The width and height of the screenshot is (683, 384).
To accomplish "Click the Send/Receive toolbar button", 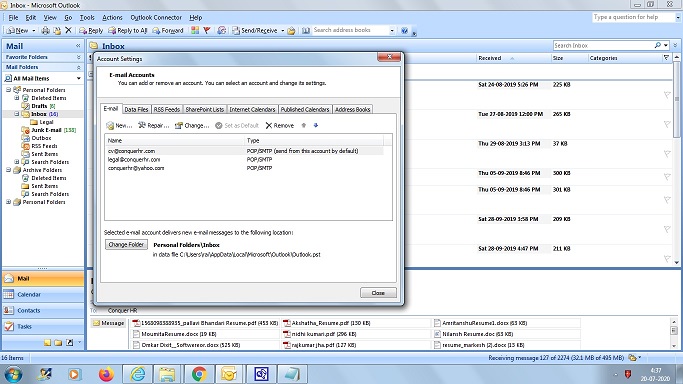I will click(x=255, y=30).
